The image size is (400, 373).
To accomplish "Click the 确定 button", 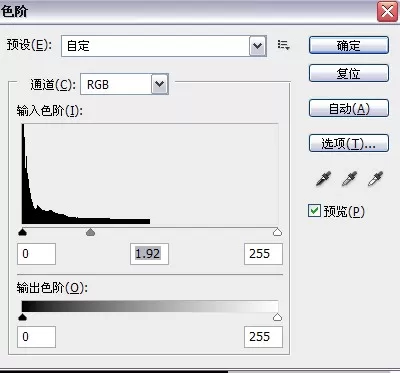I will coord(349,45).
